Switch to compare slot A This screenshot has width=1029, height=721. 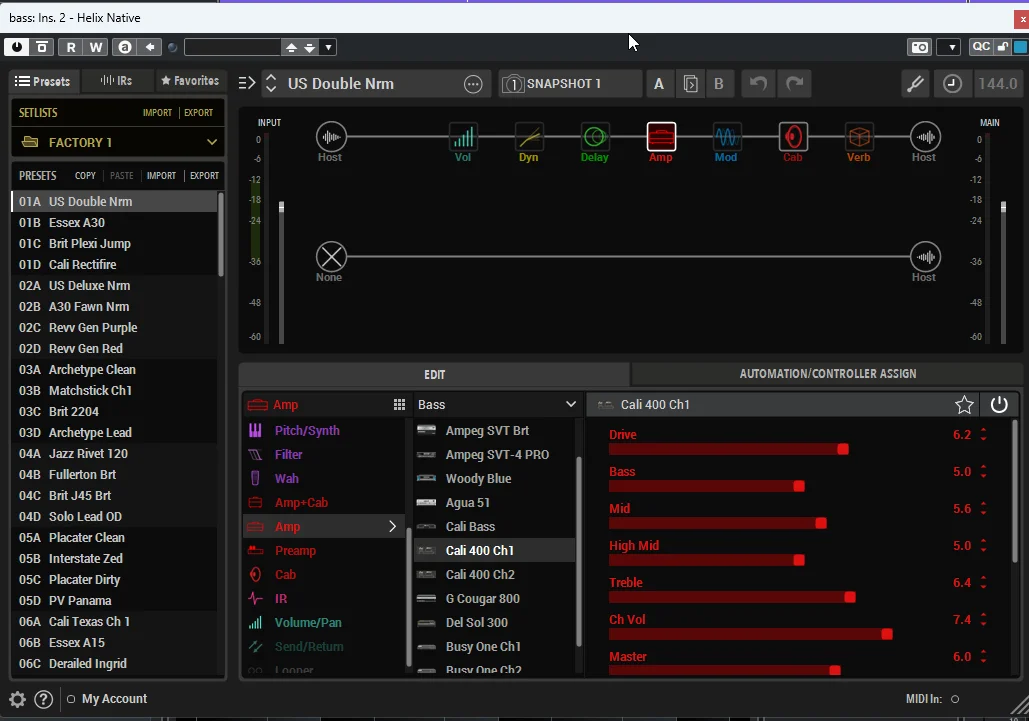coord(659,84)
